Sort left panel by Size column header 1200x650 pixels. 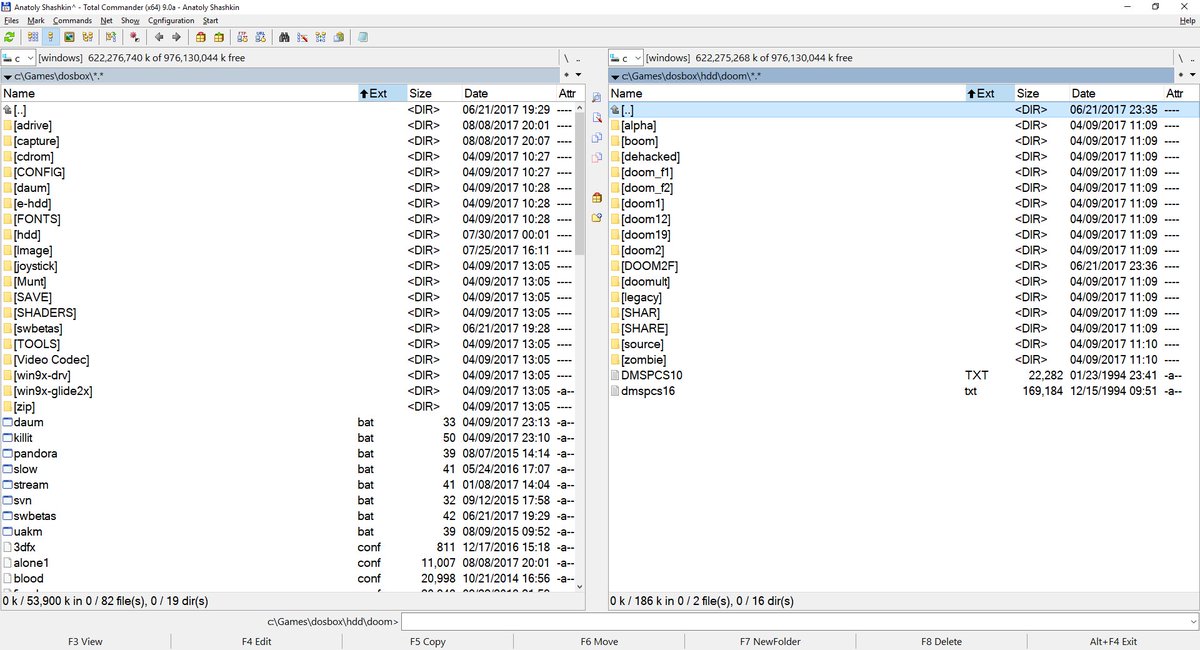click(433, 93)
